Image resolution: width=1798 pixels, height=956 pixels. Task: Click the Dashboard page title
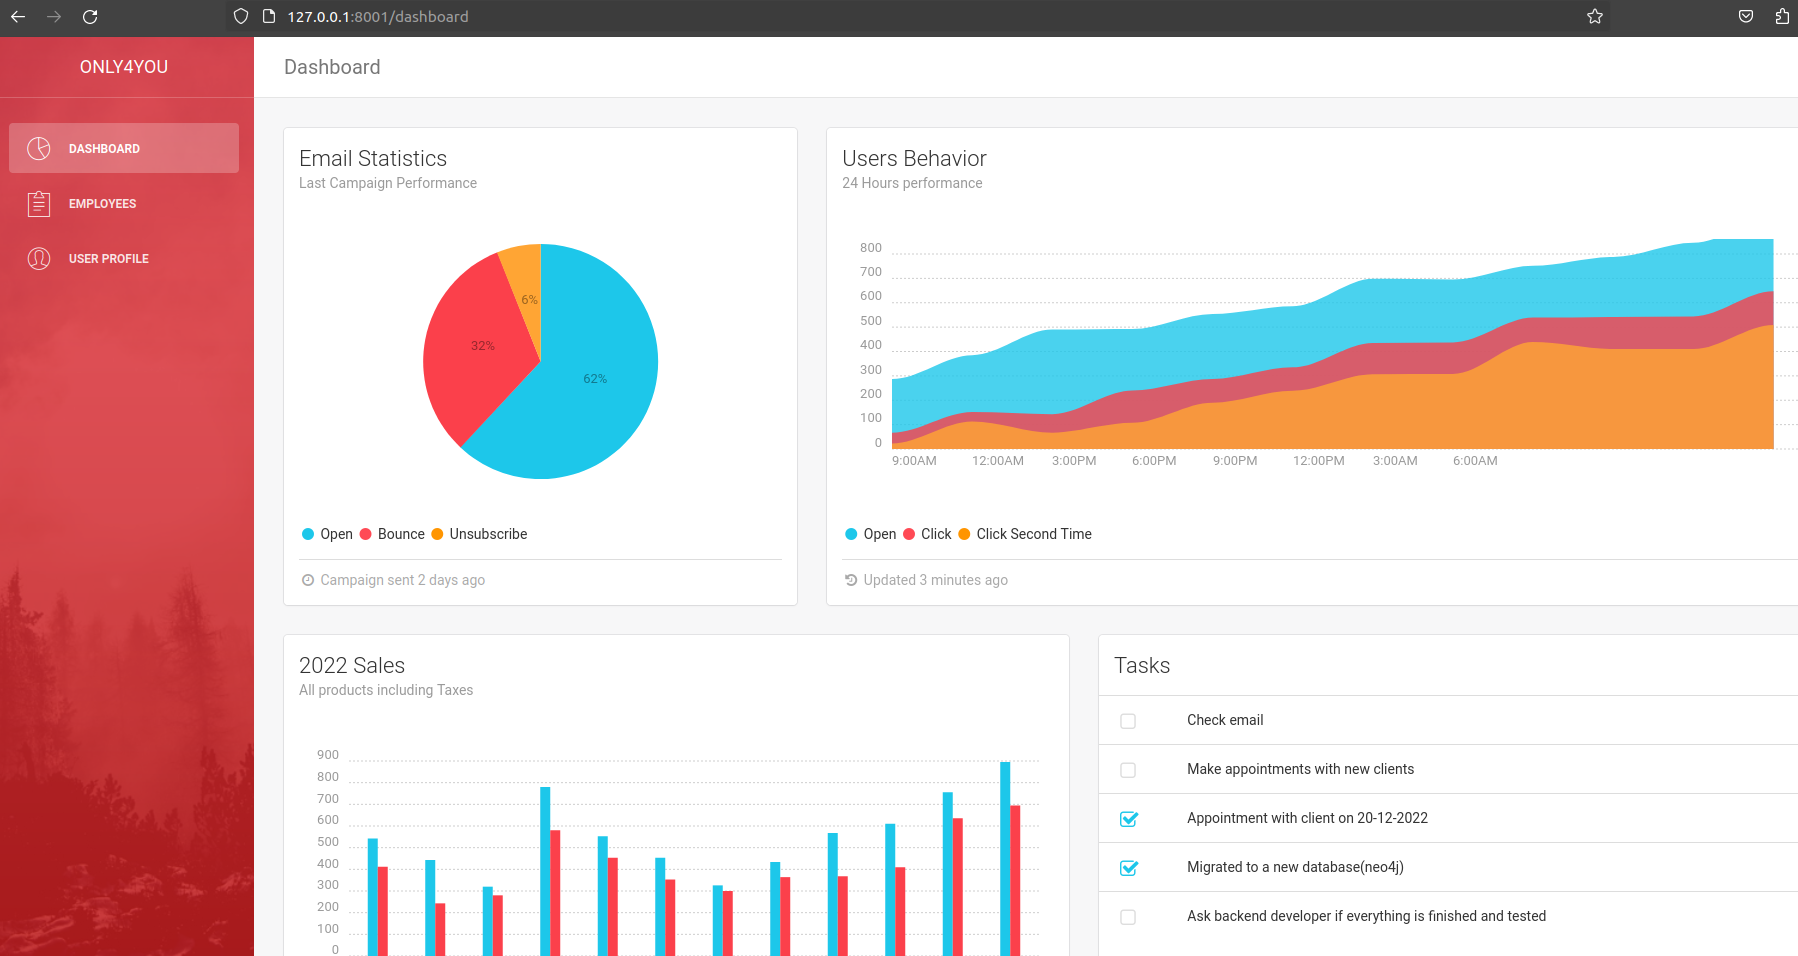[x=332, y=67]
